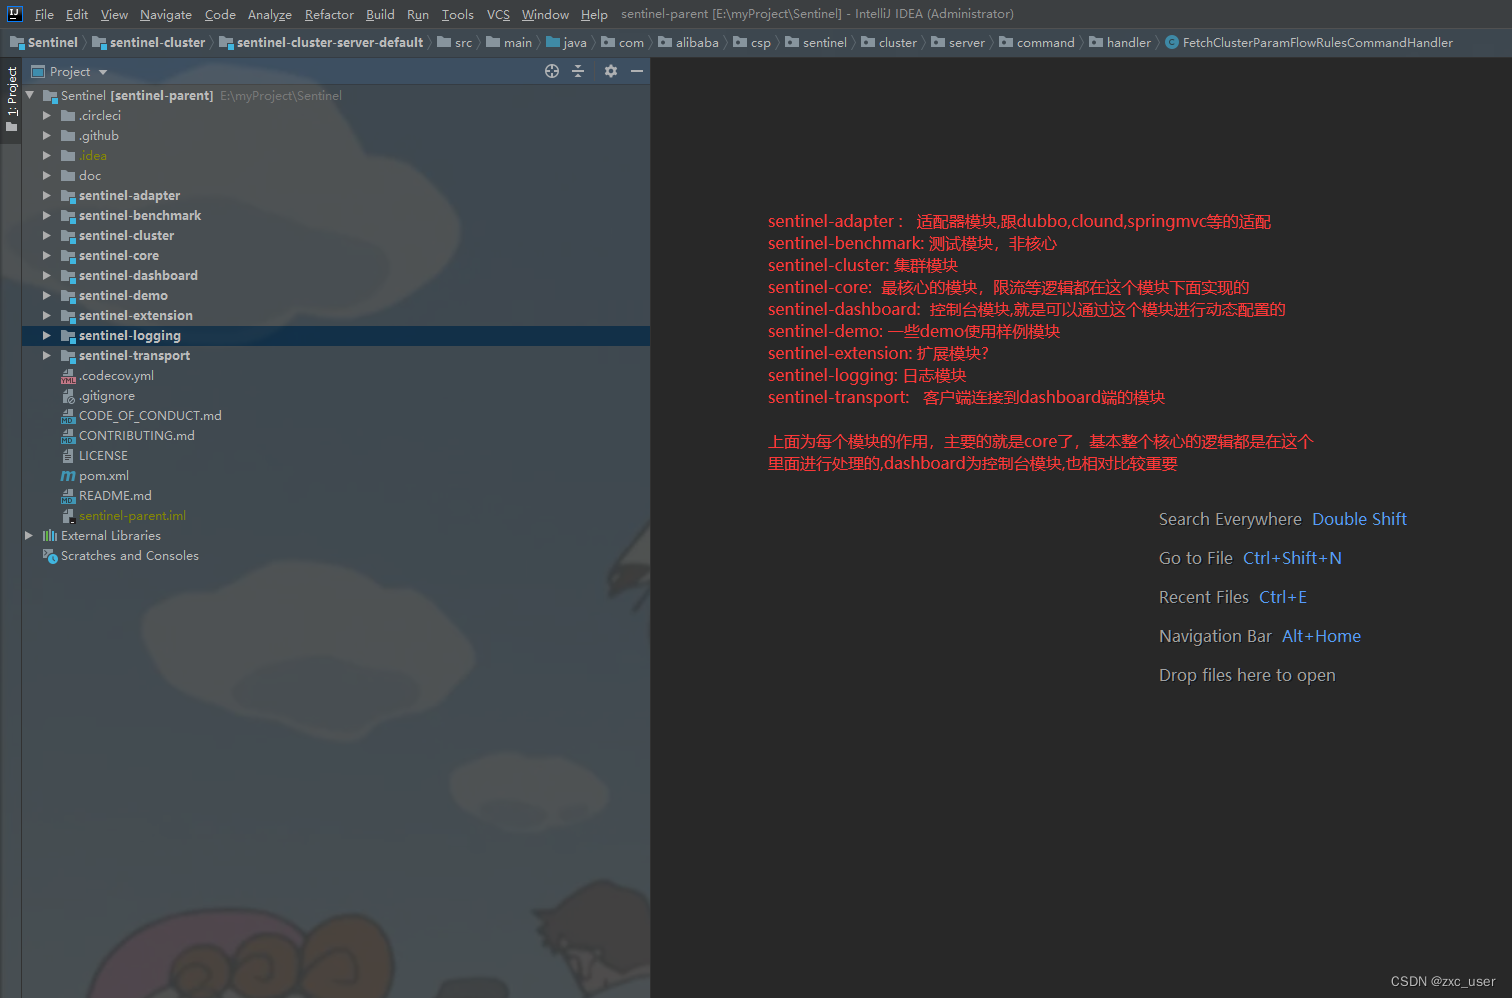
Task: Click the sentinel-core module folder icon
Action: point(68,256)
